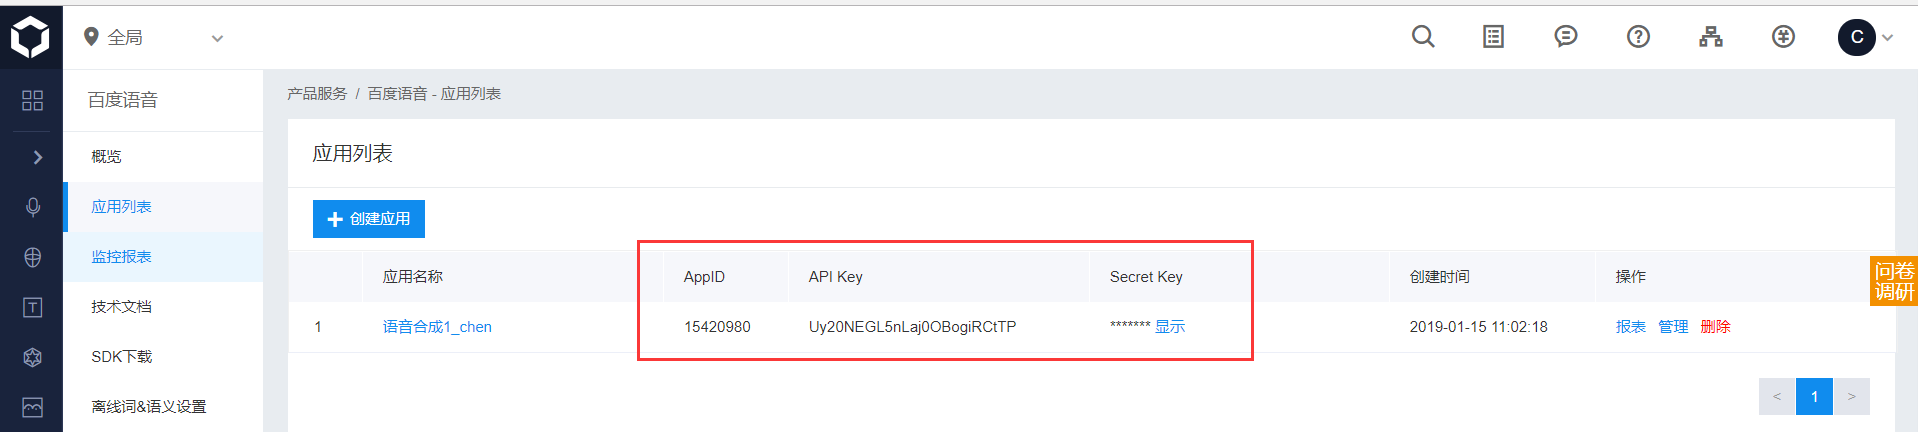Viewport: 1918px width, 432px height.
Task: Expand the left sidebar with chevron arrow
Action: coord(37,157)
